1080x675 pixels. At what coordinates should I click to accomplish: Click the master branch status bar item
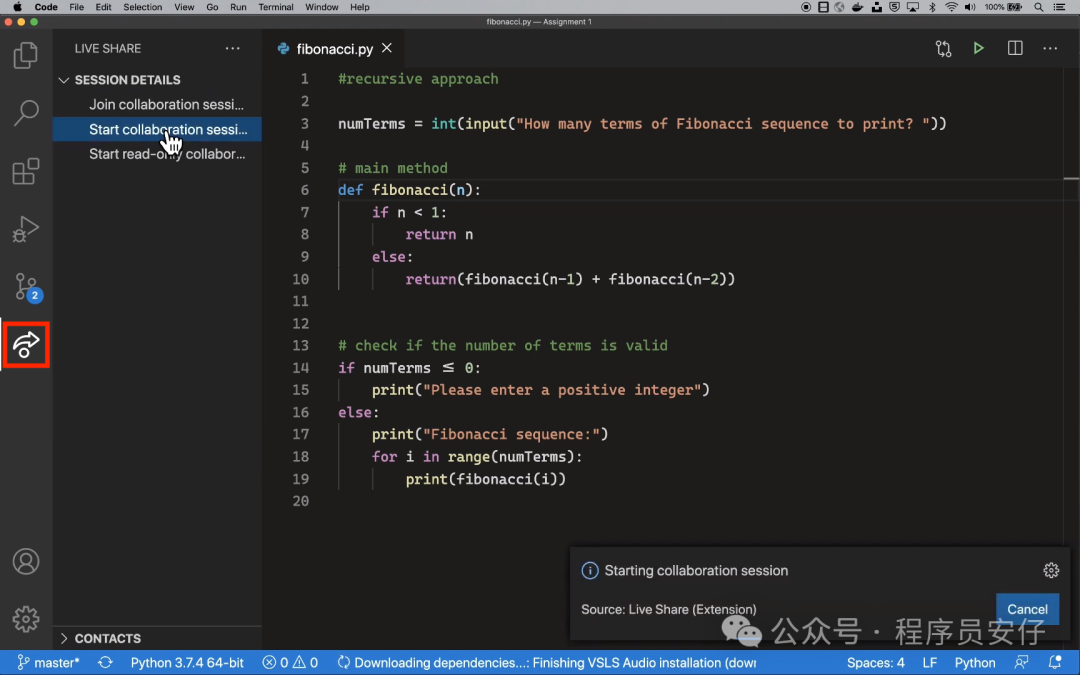point(48,662)
